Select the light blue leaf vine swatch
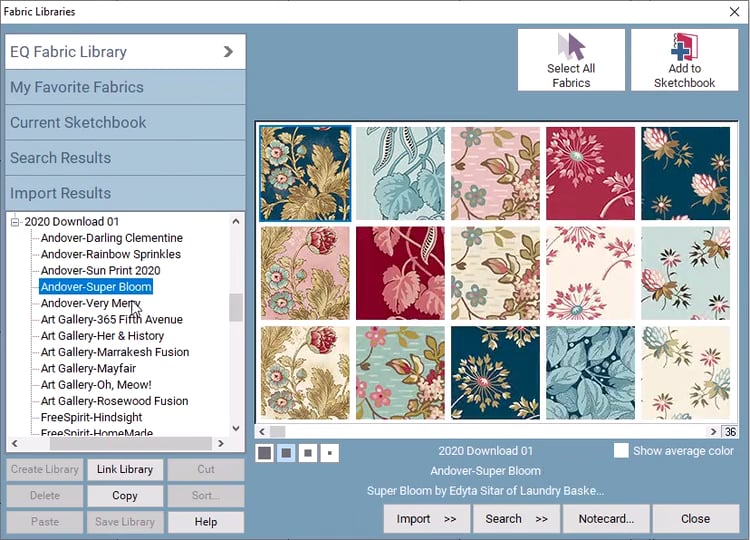This screenshot has height=540, width=750. click(400, 173)
